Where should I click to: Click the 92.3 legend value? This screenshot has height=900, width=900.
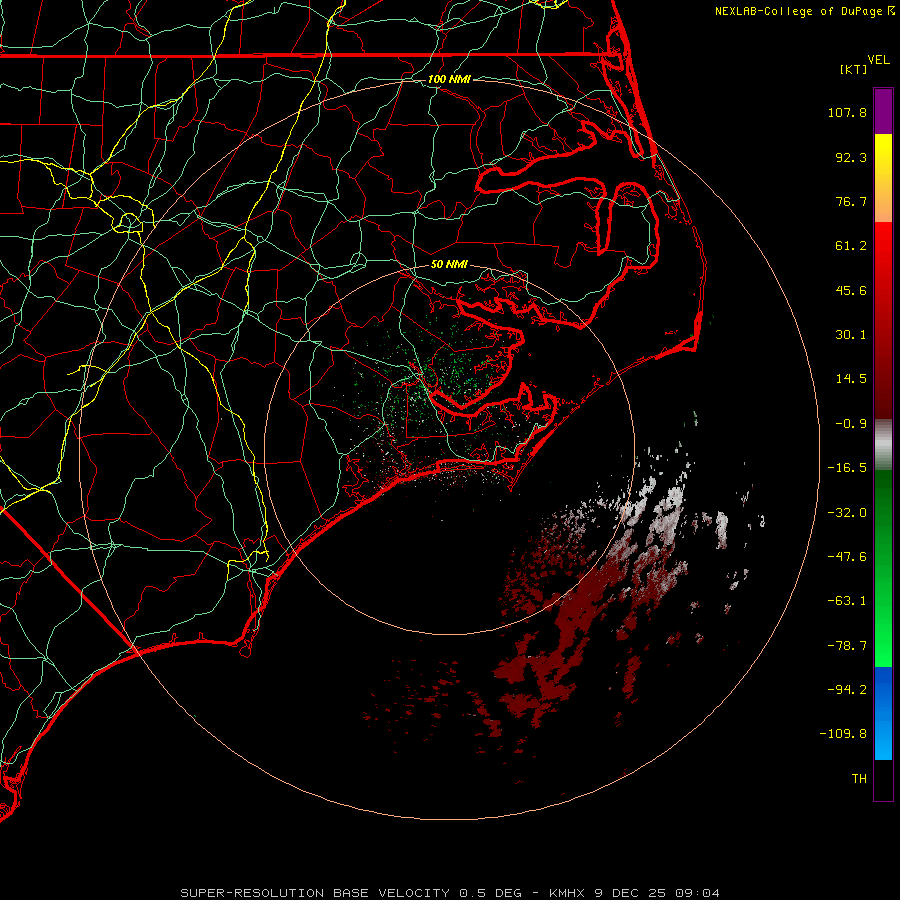tap(851, 157)
